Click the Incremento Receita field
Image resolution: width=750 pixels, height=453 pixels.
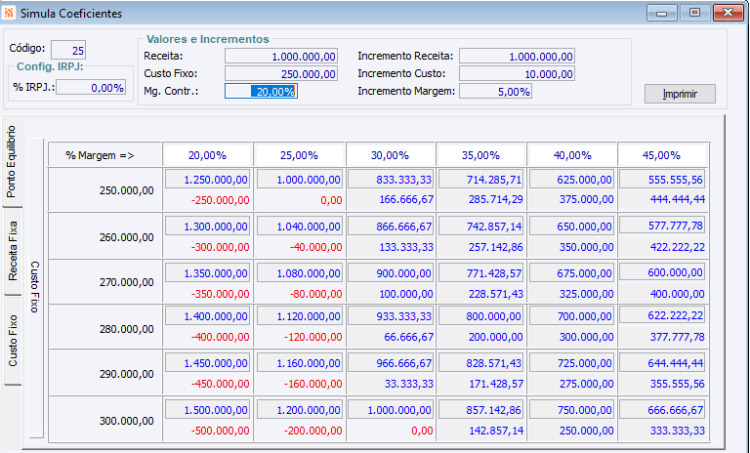click(x=517, y=56)
